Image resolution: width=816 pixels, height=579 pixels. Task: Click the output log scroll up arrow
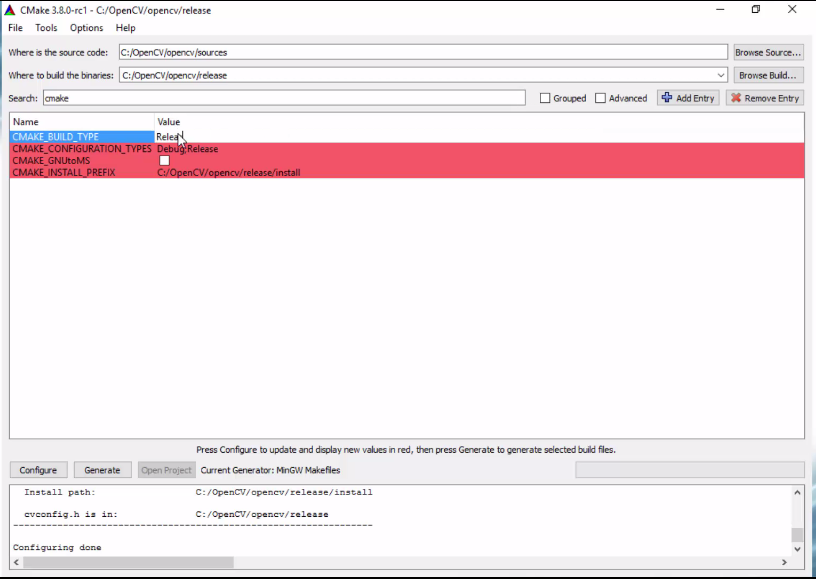[x=797, y=492]
